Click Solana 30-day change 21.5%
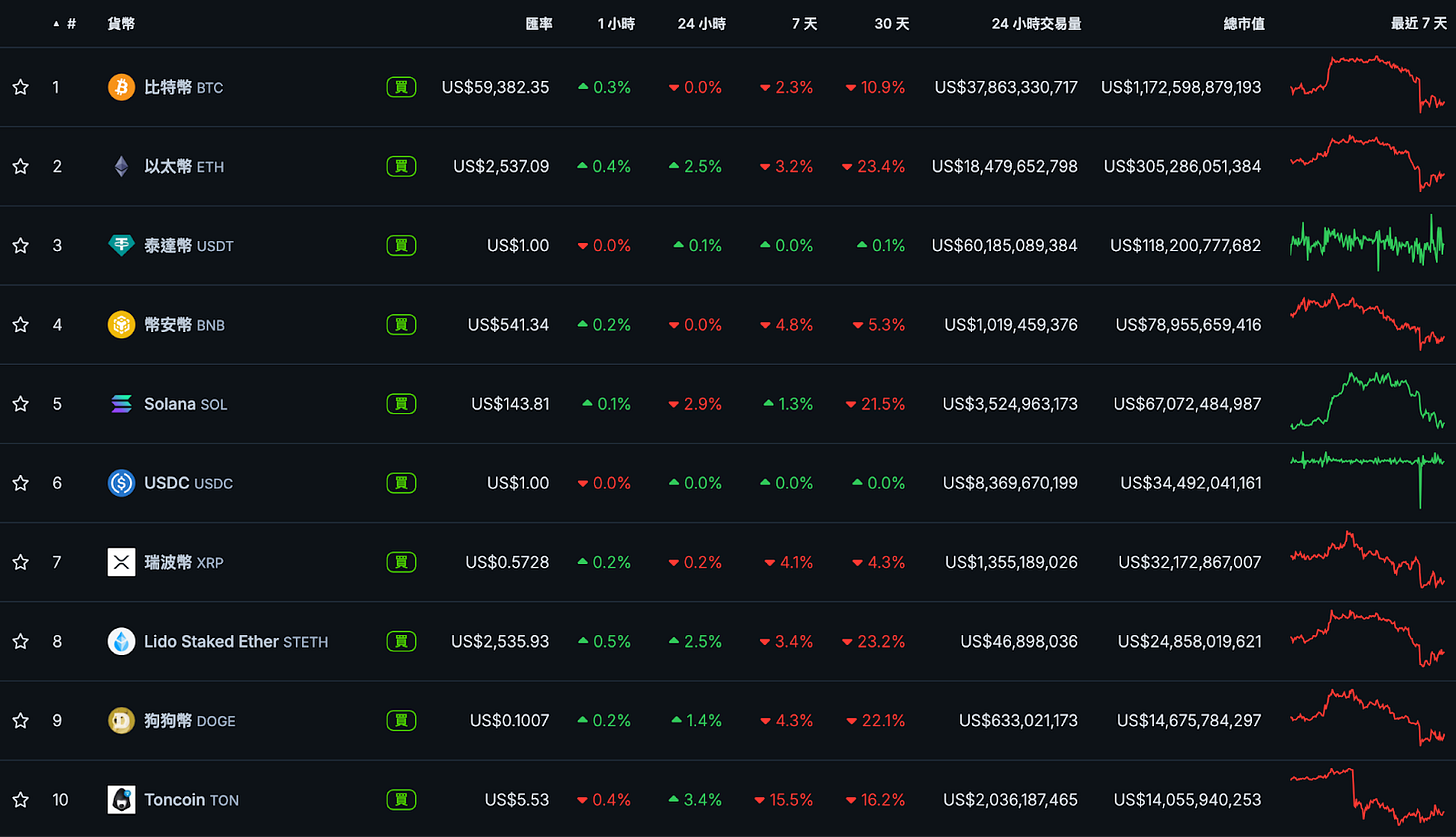The image size is (1456, 837). [875, 404]
